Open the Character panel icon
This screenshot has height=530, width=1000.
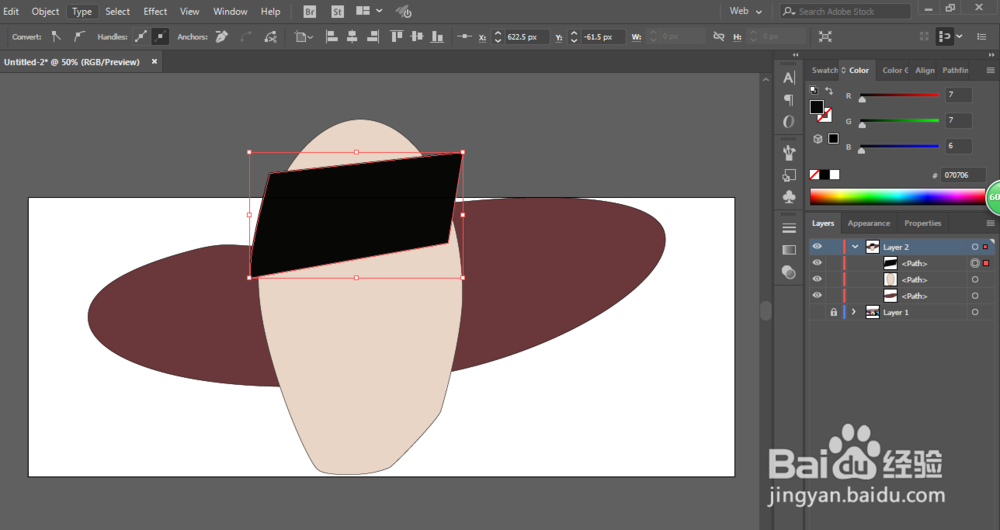tap(789, 77)
